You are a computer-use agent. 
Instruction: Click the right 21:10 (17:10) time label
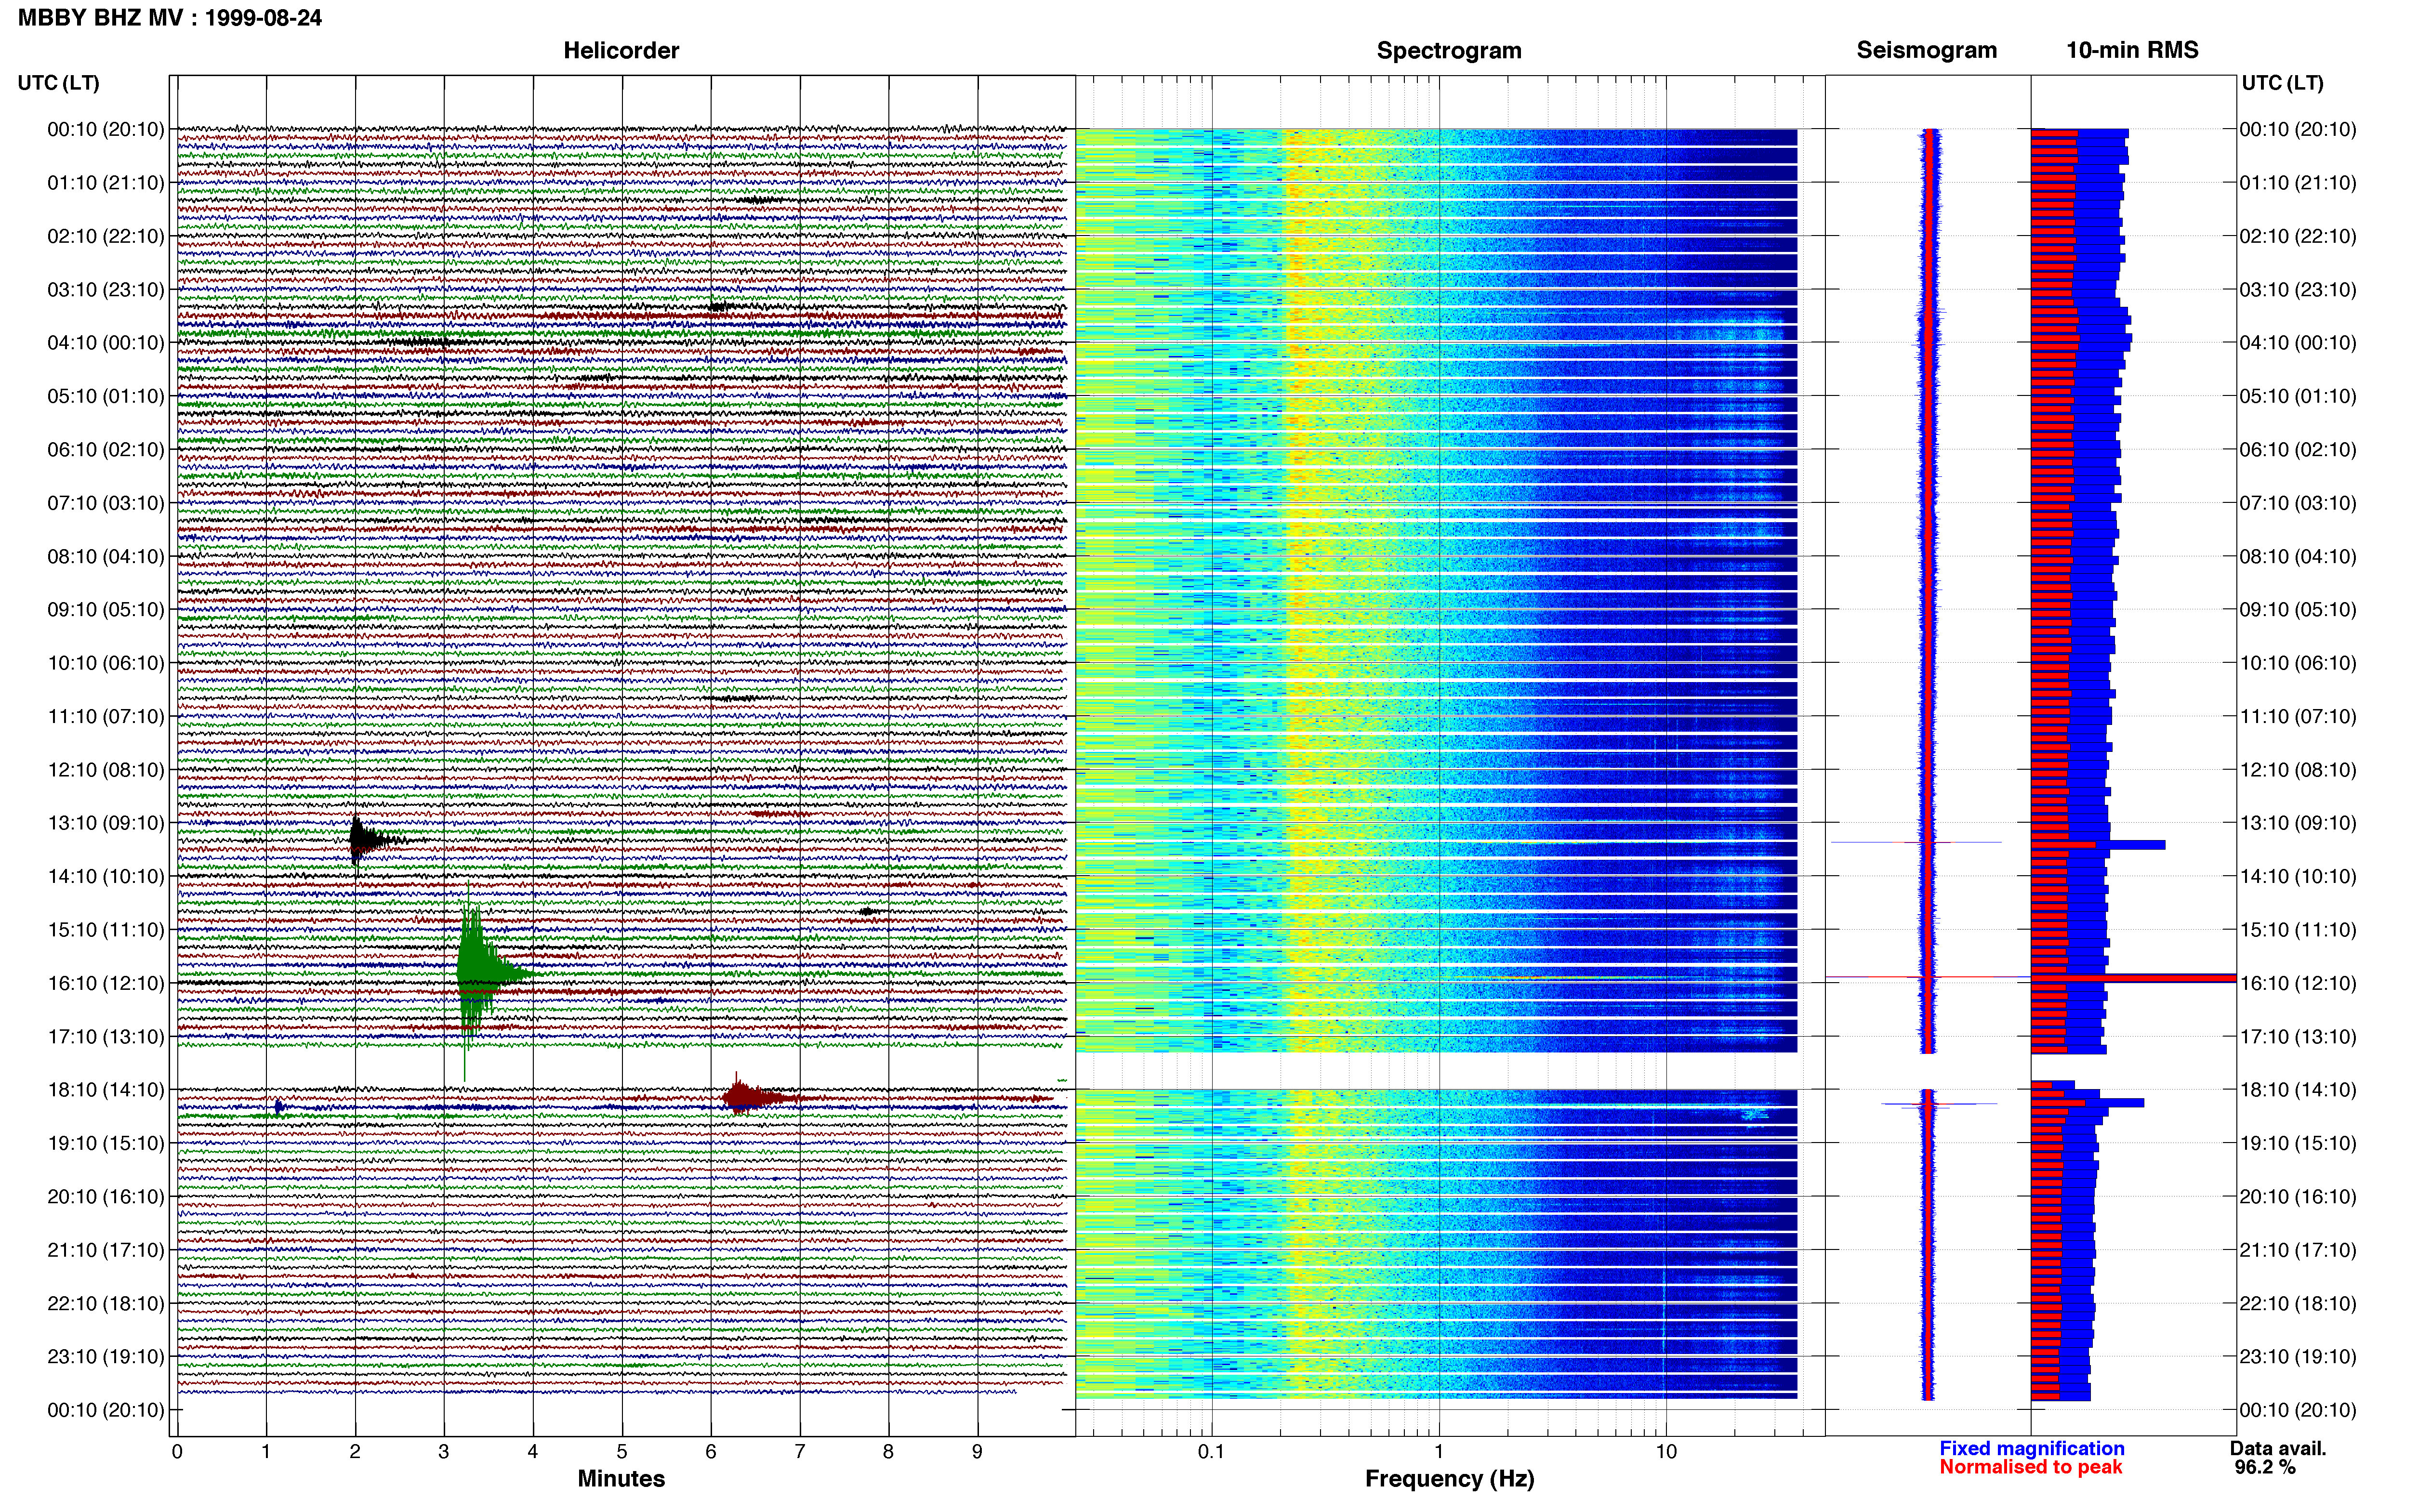2298,1250
